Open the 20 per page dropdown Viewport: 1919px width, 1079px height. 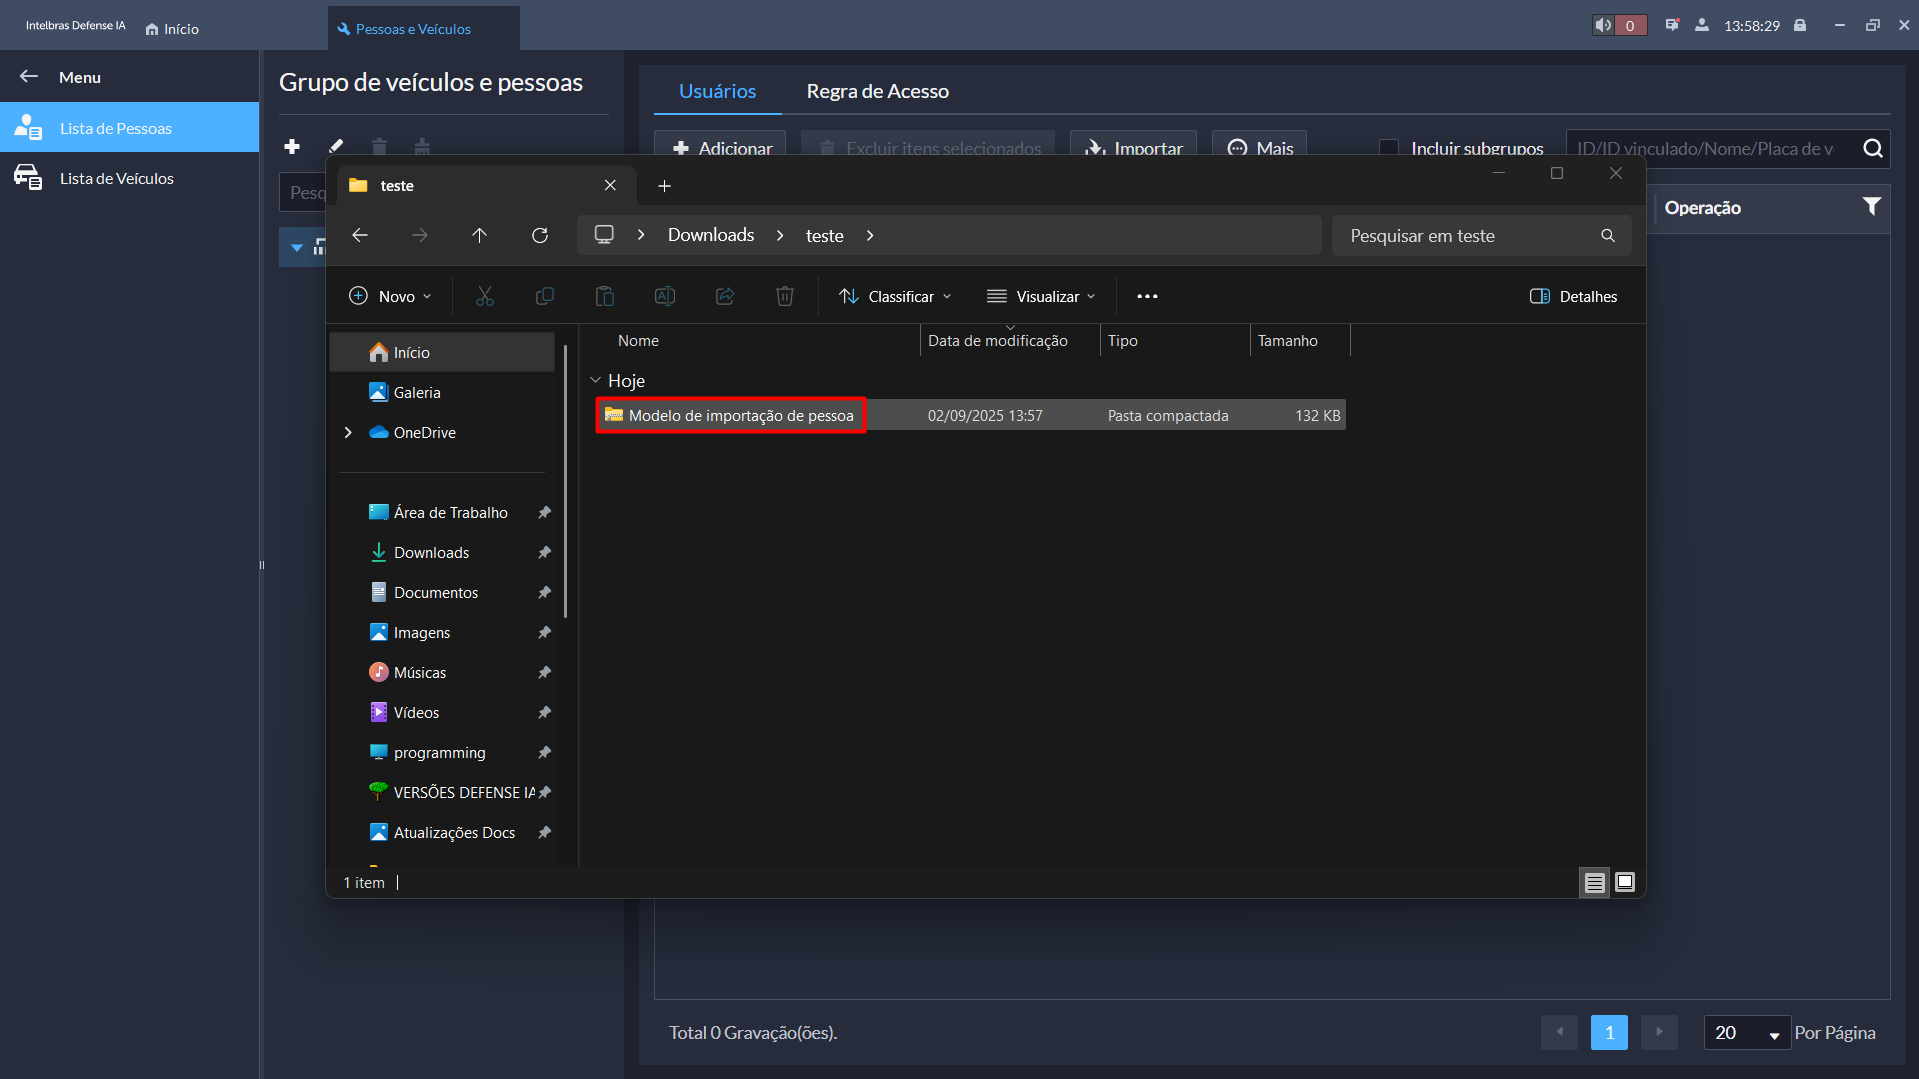point(1747,1032)
